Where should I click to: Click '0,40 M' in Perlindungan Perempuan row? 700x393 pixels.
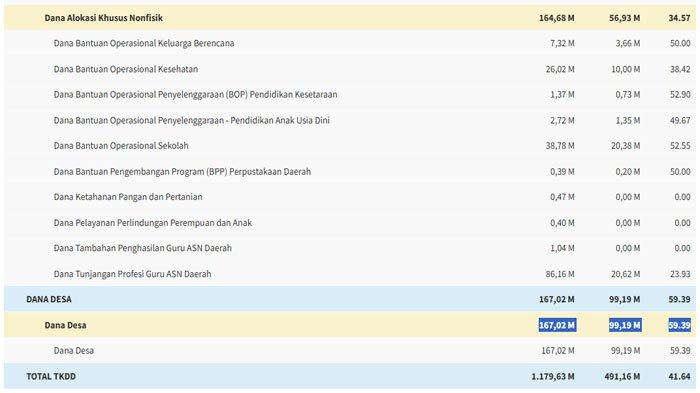click(562, 222)
